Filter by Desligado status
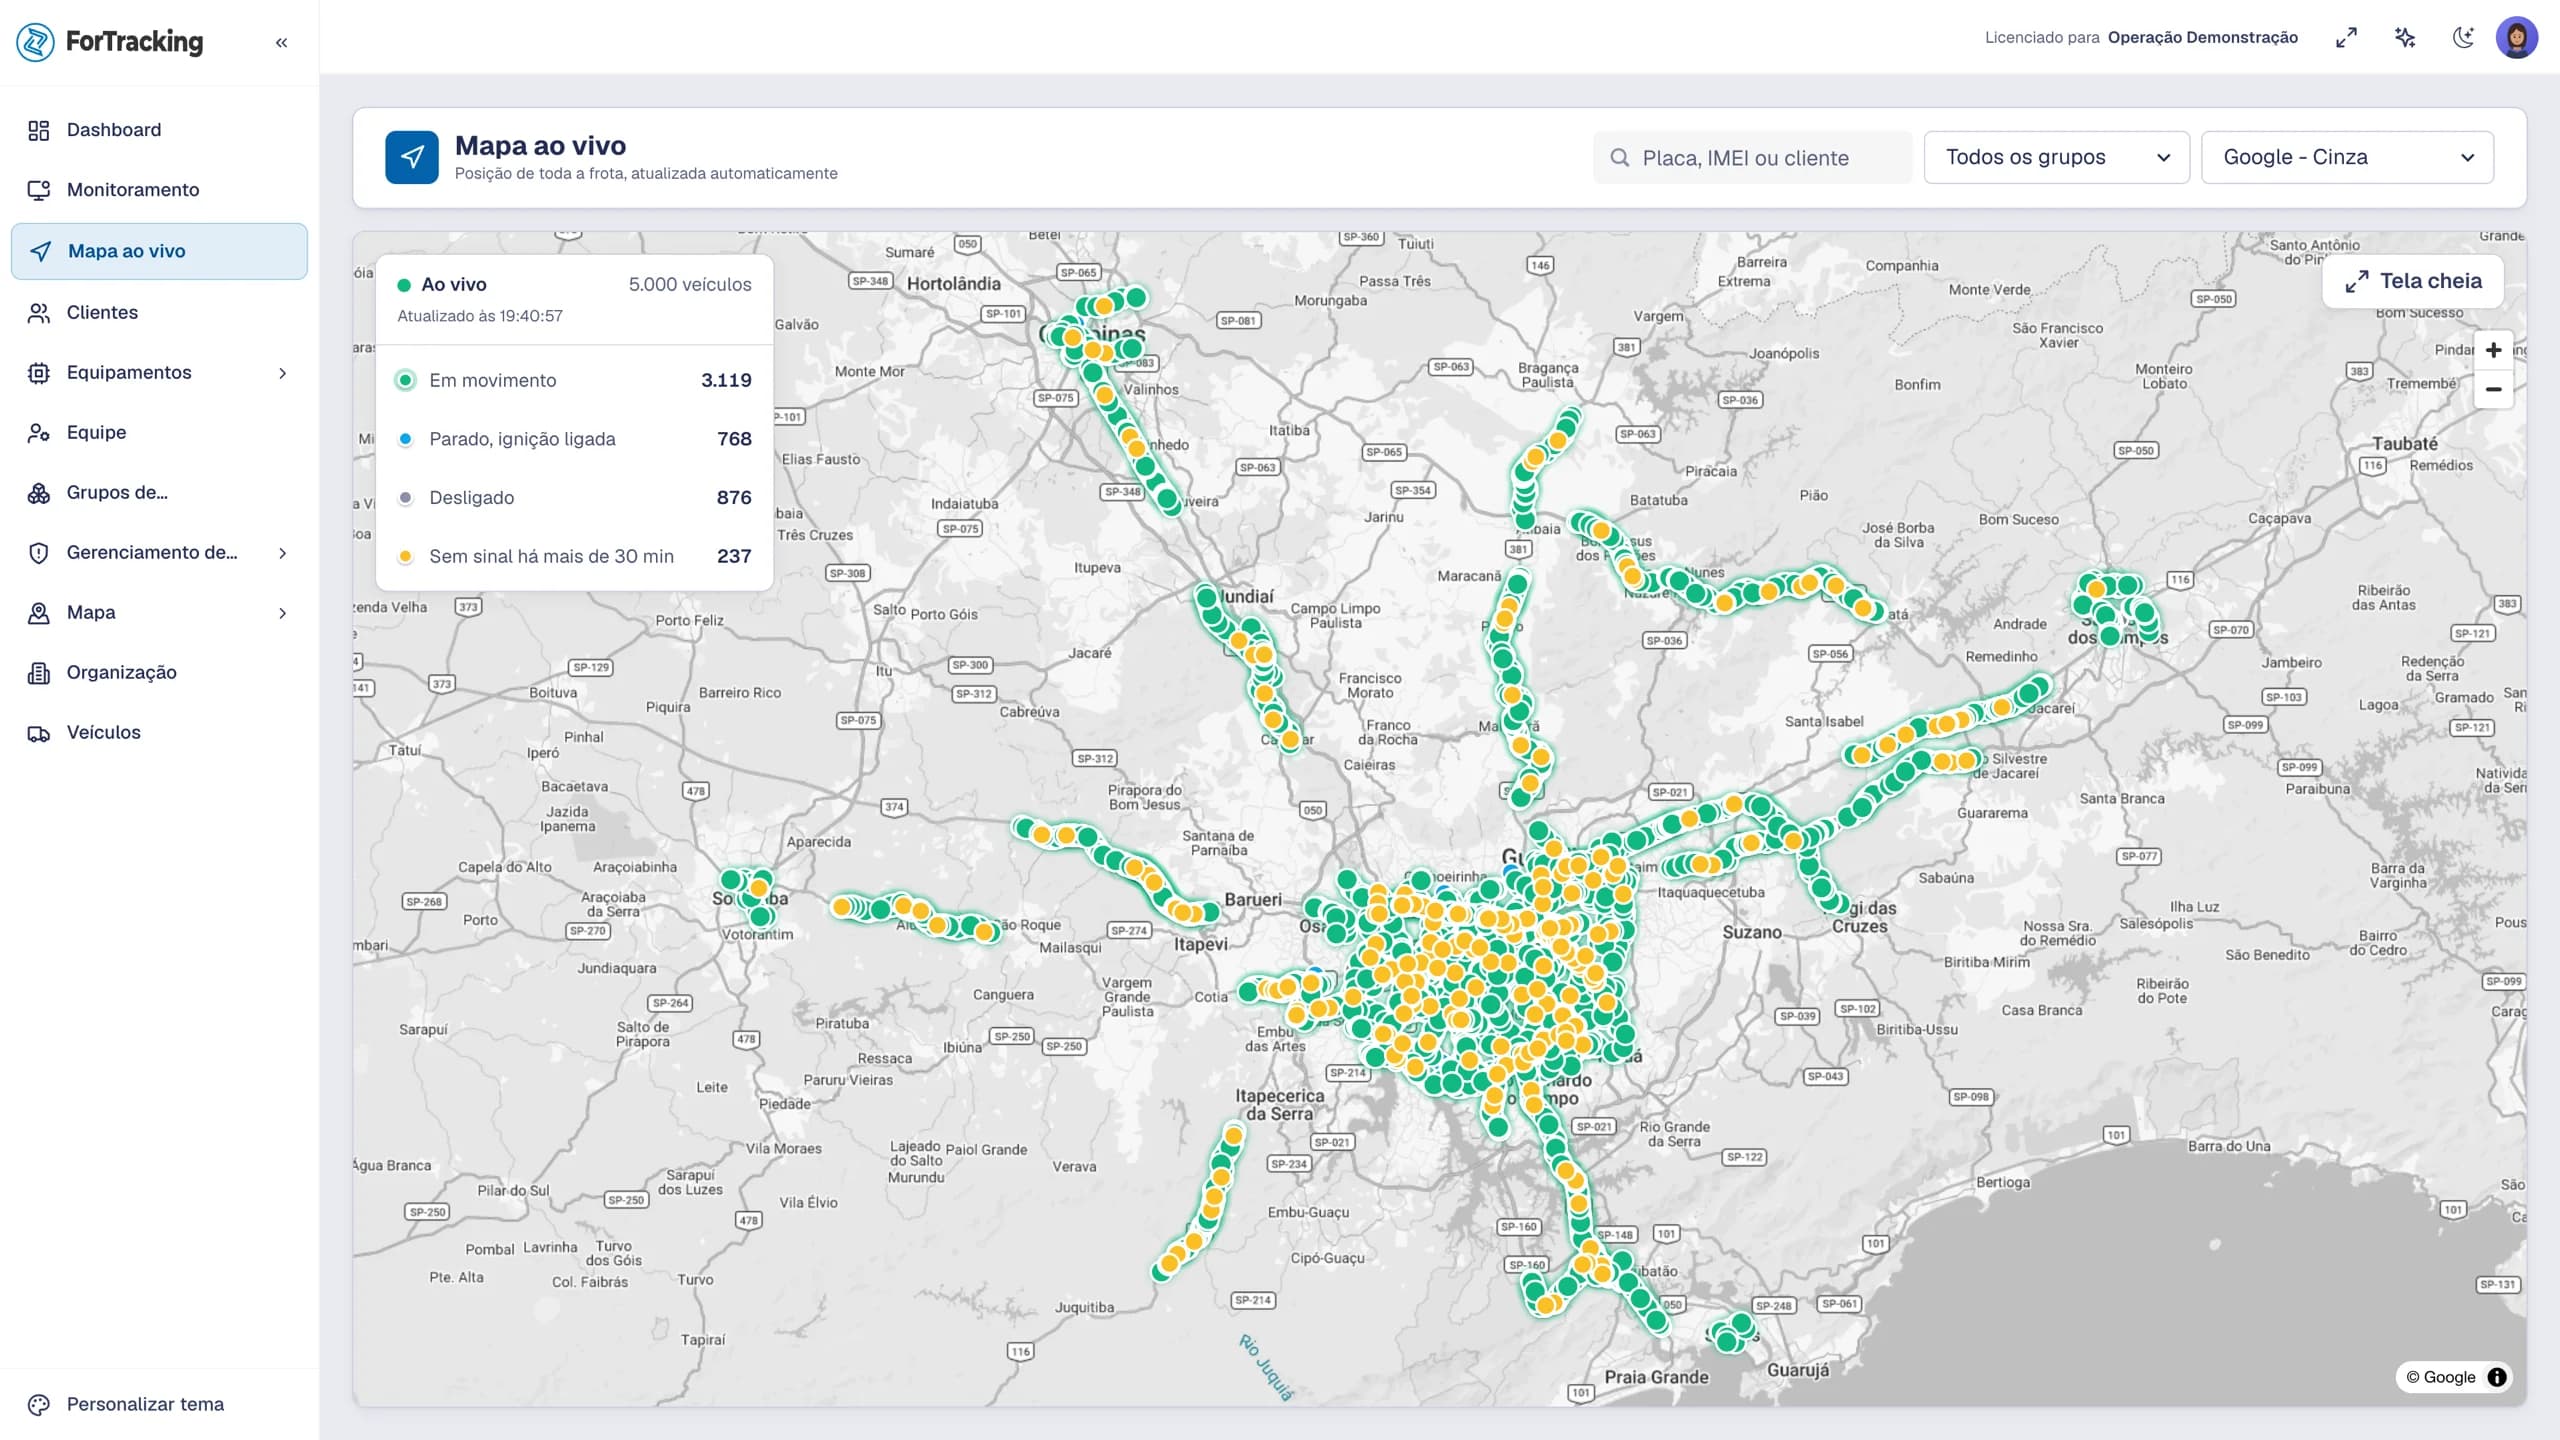Screen dimensions: 2560x1440 coord(574,498)
